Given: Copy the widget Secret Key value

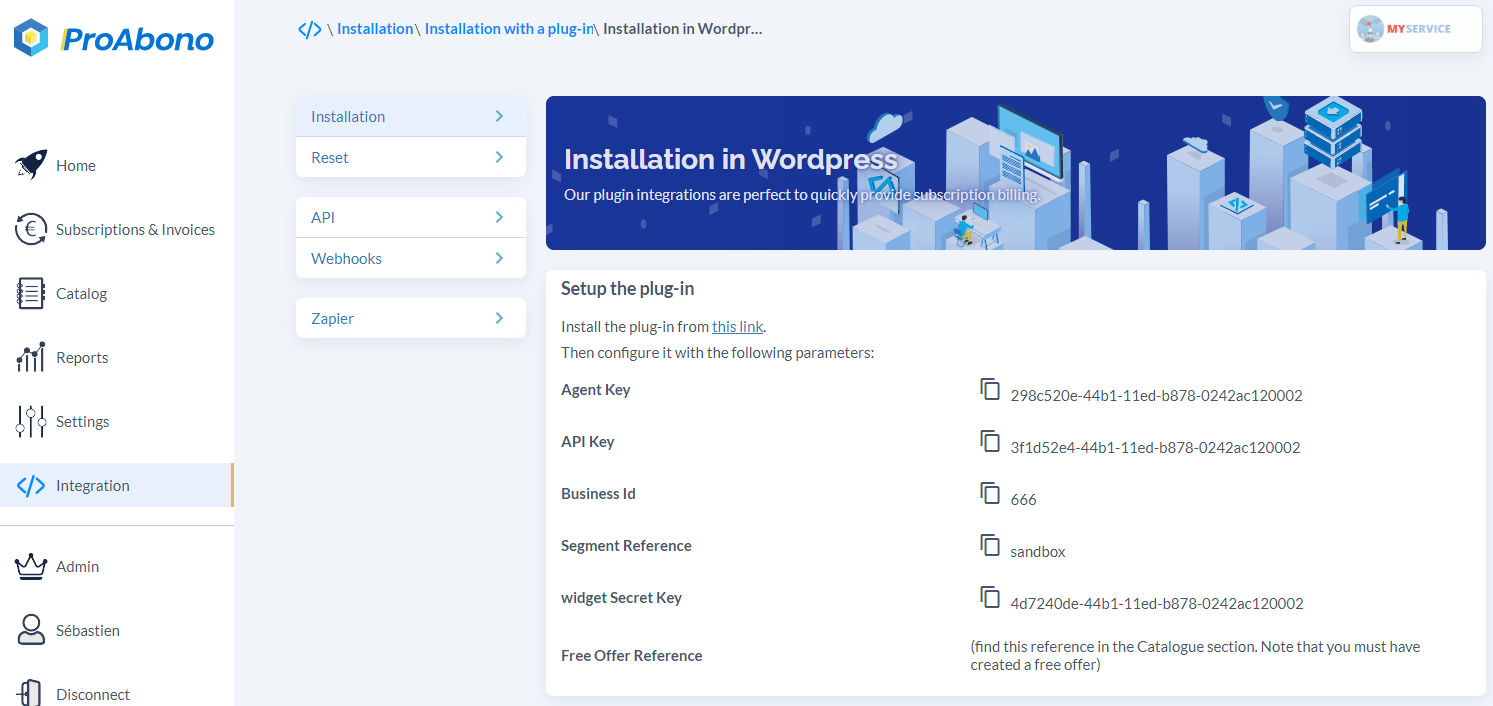Looking at the screenshot, I should coord(990,597).
